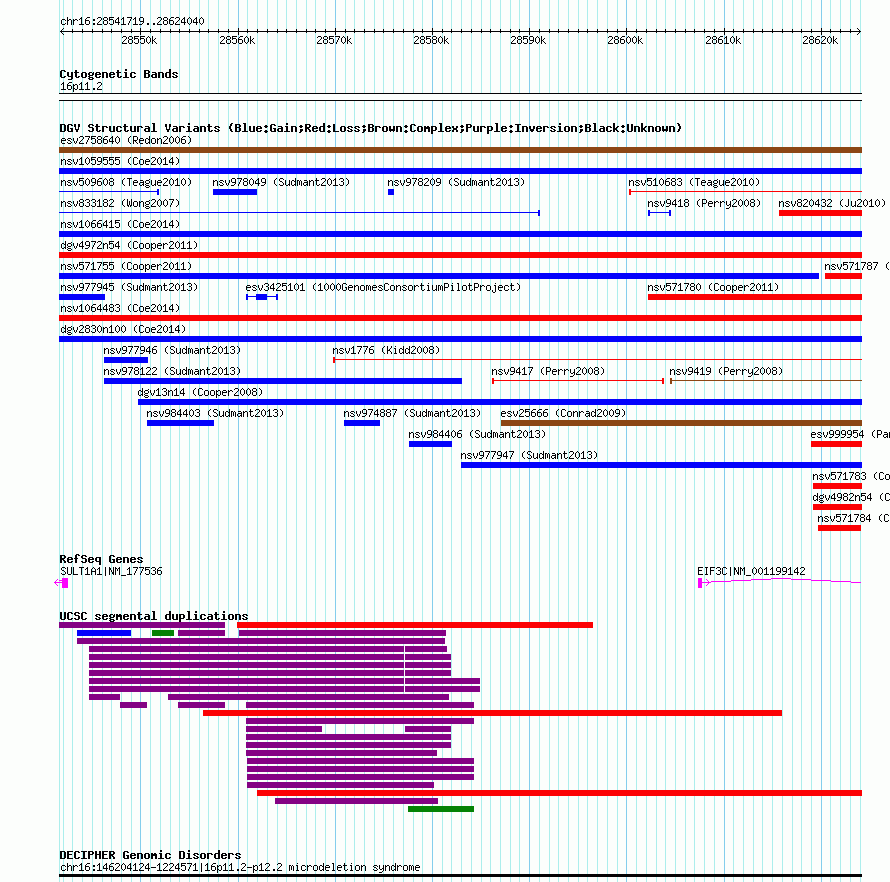Select nsv977947 (Sudmant2013) variant
890x882 pixels.
[529, 455]
